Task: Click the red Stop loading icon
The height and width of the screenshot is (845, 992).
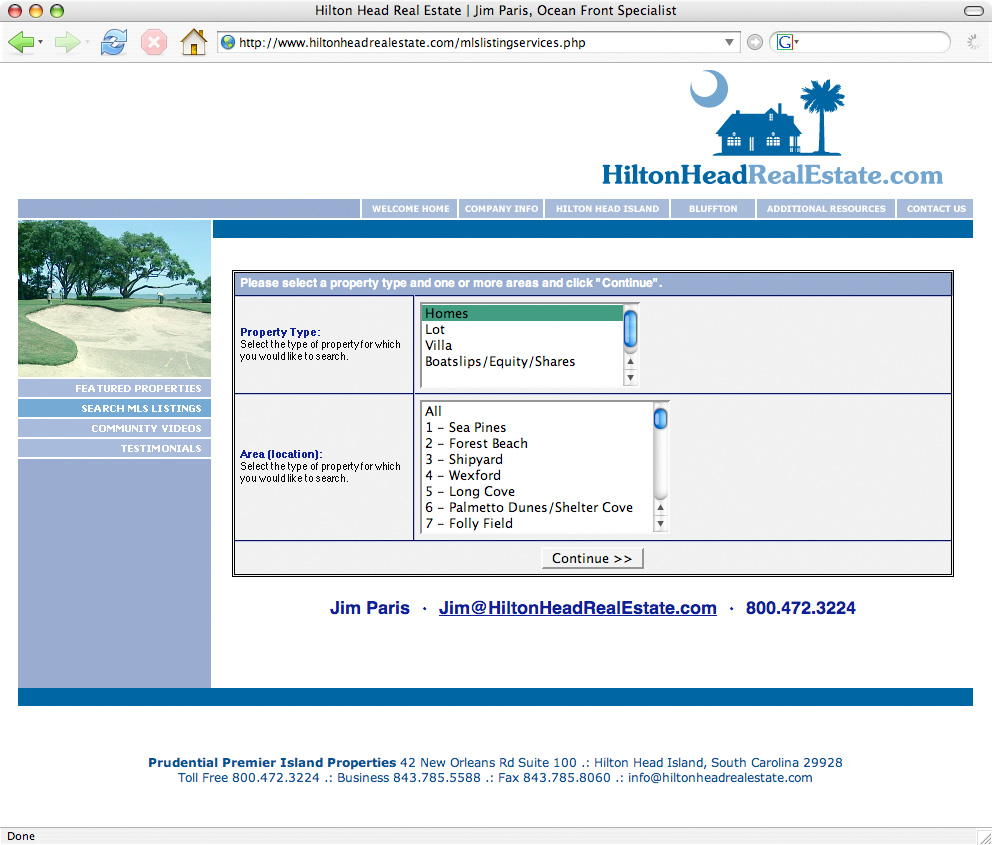Action: click(154, 42)
